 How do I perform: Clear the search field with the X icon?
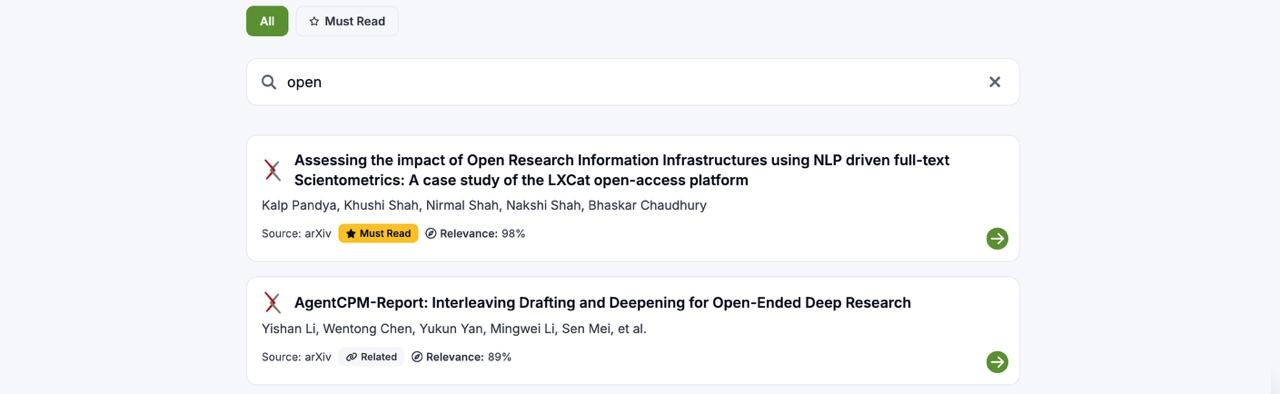point(994,82)
